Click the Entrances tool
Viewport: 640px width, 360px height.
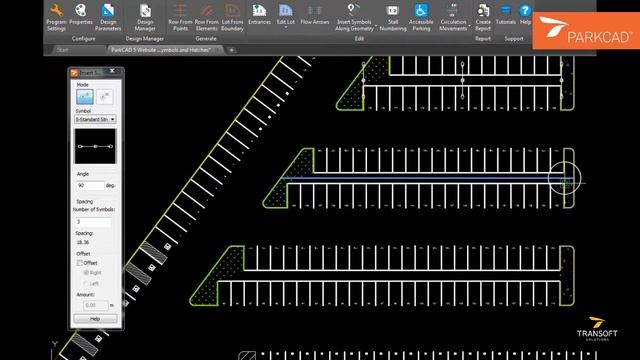click(260, 14)
